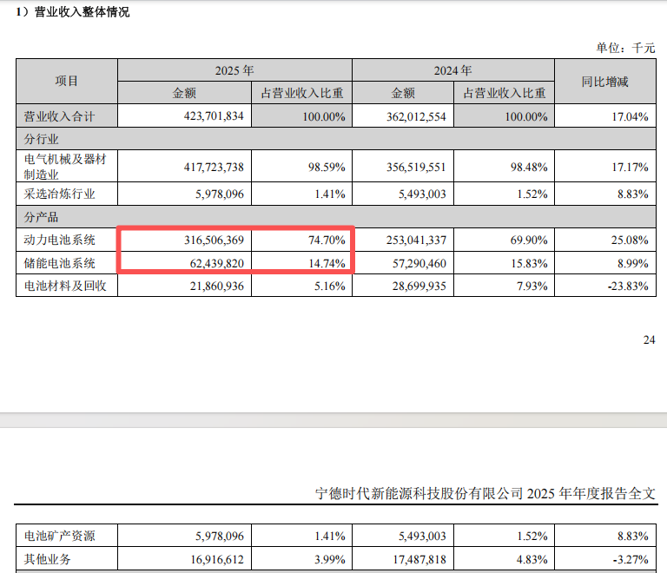Click the 同比增减 column header
The image size is (667, 573).
point(603,81)
